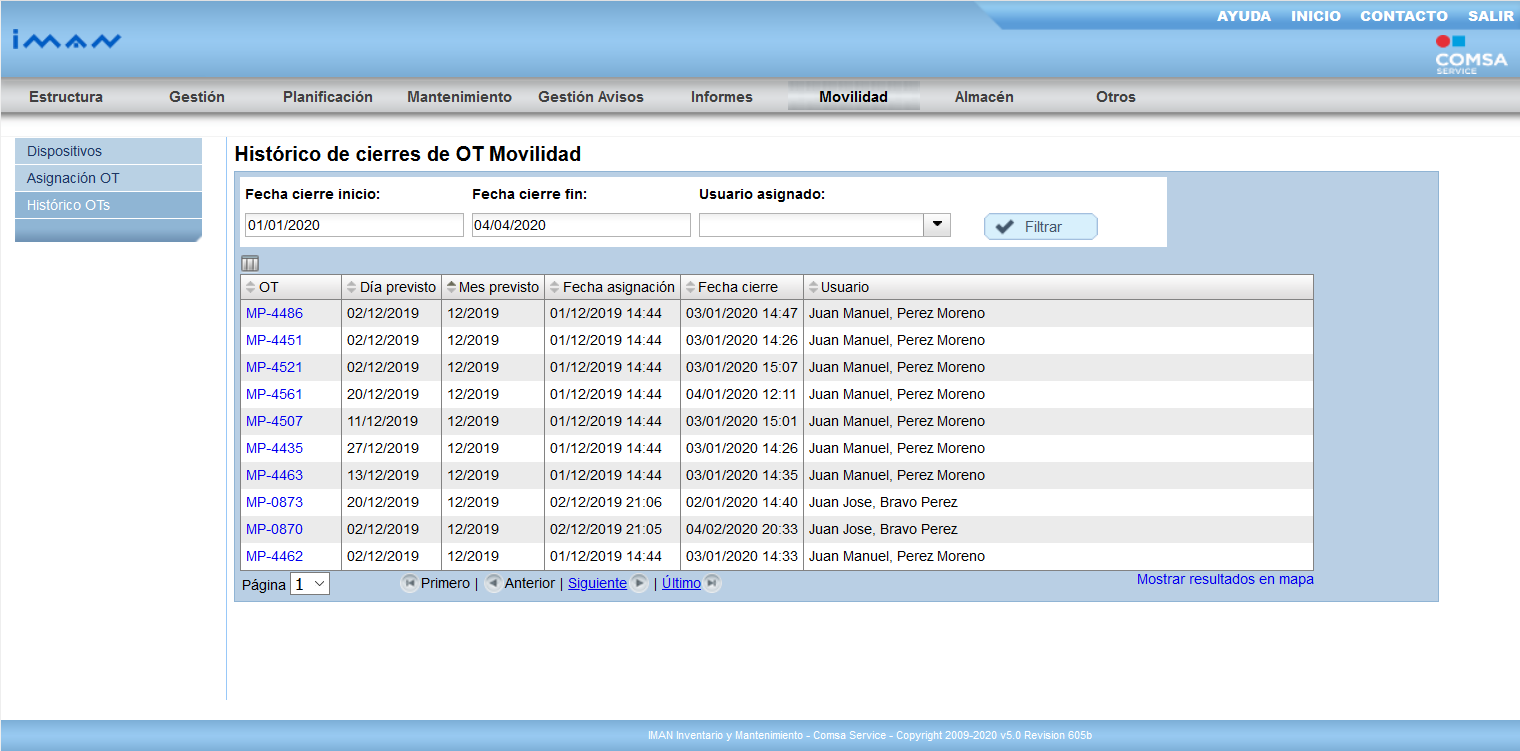Select Asignación OT in sidebar

pos(73,178)
